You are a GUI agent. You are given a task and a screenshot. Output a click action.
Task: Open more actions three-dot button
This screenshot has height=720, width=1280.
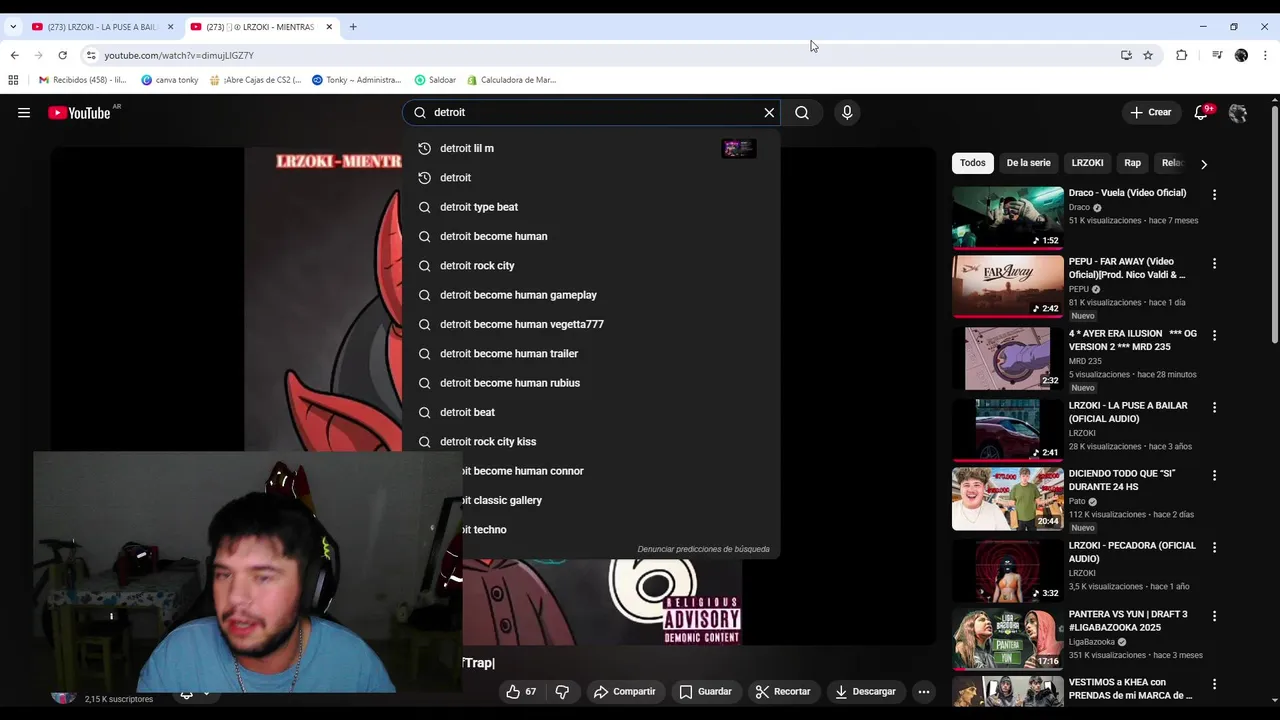[x=924, y=692]
